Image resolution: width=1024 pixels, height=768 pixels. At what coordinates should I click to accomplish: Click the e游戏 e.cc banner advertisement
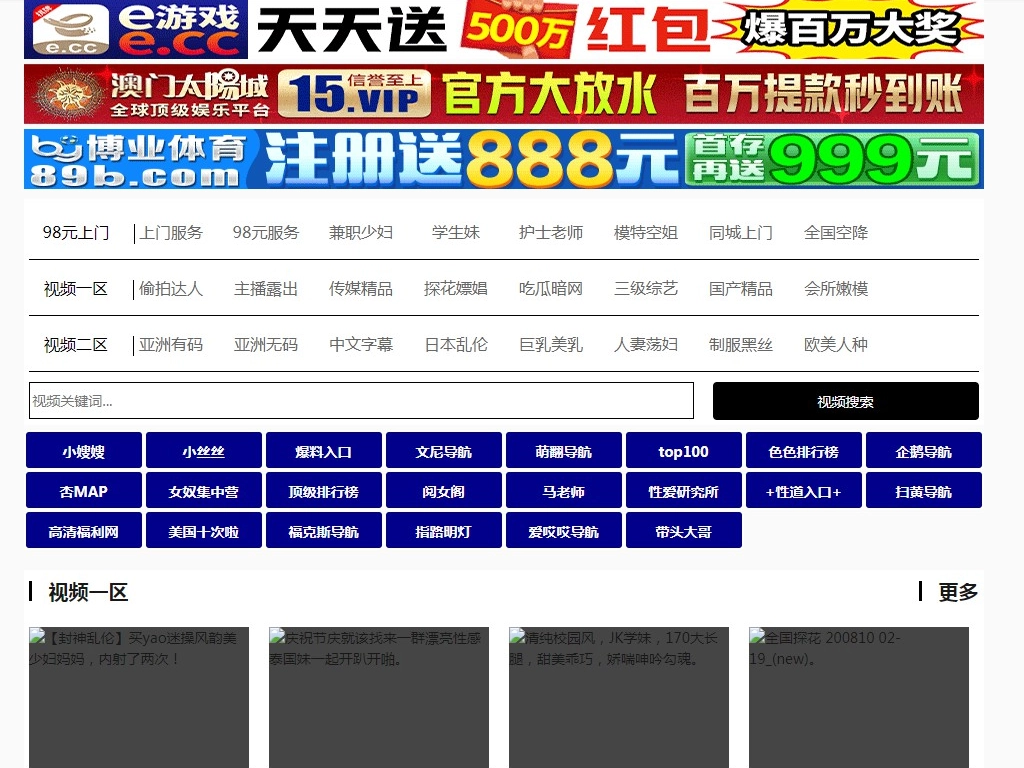coord(503,30)
